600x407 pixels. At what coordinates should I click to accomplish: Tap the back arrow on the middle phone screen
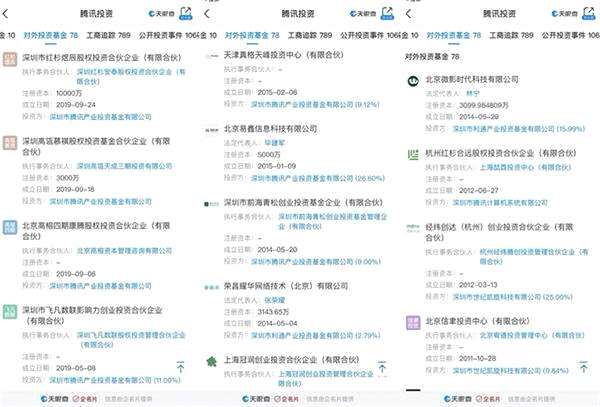click(207, 14)
